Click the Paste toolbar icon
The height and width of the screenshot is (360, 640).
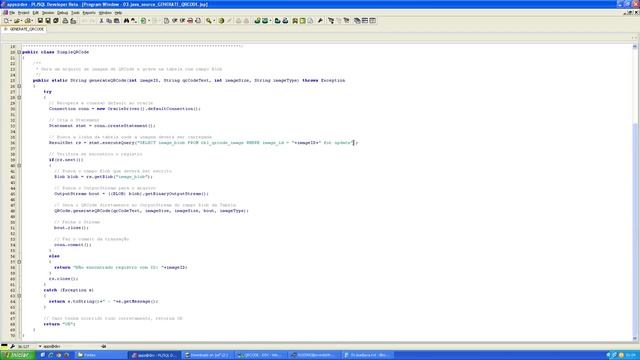coord(117,20)
